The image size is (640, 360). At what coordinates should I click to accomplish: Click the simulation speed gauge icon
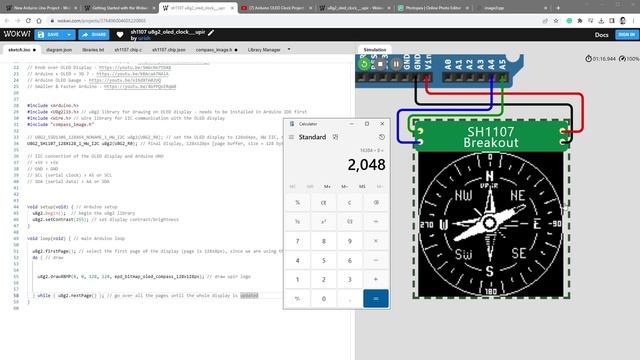coord(622,59)
